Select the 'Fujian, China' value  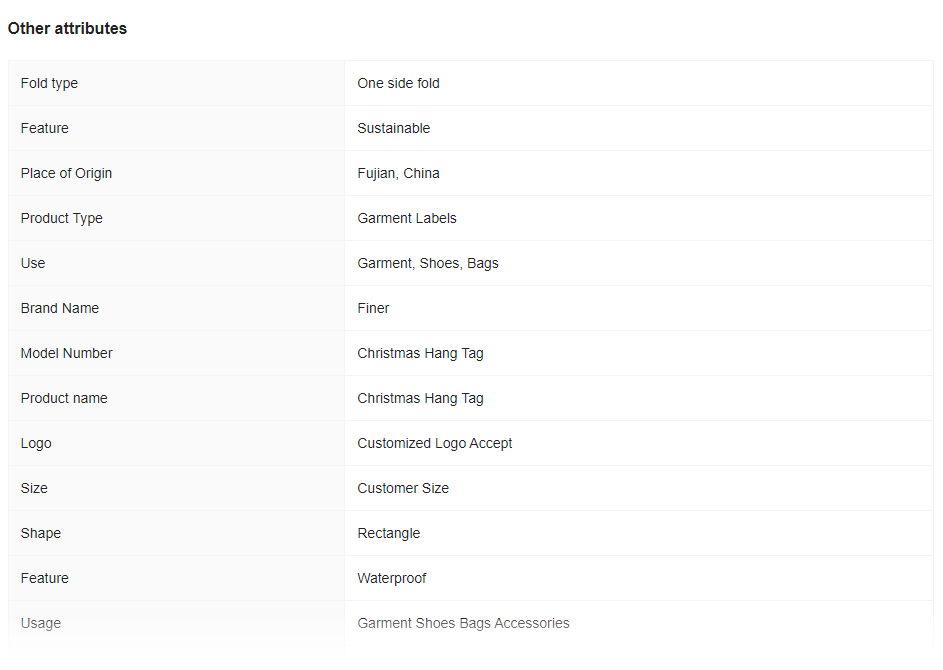click(398, 173)
